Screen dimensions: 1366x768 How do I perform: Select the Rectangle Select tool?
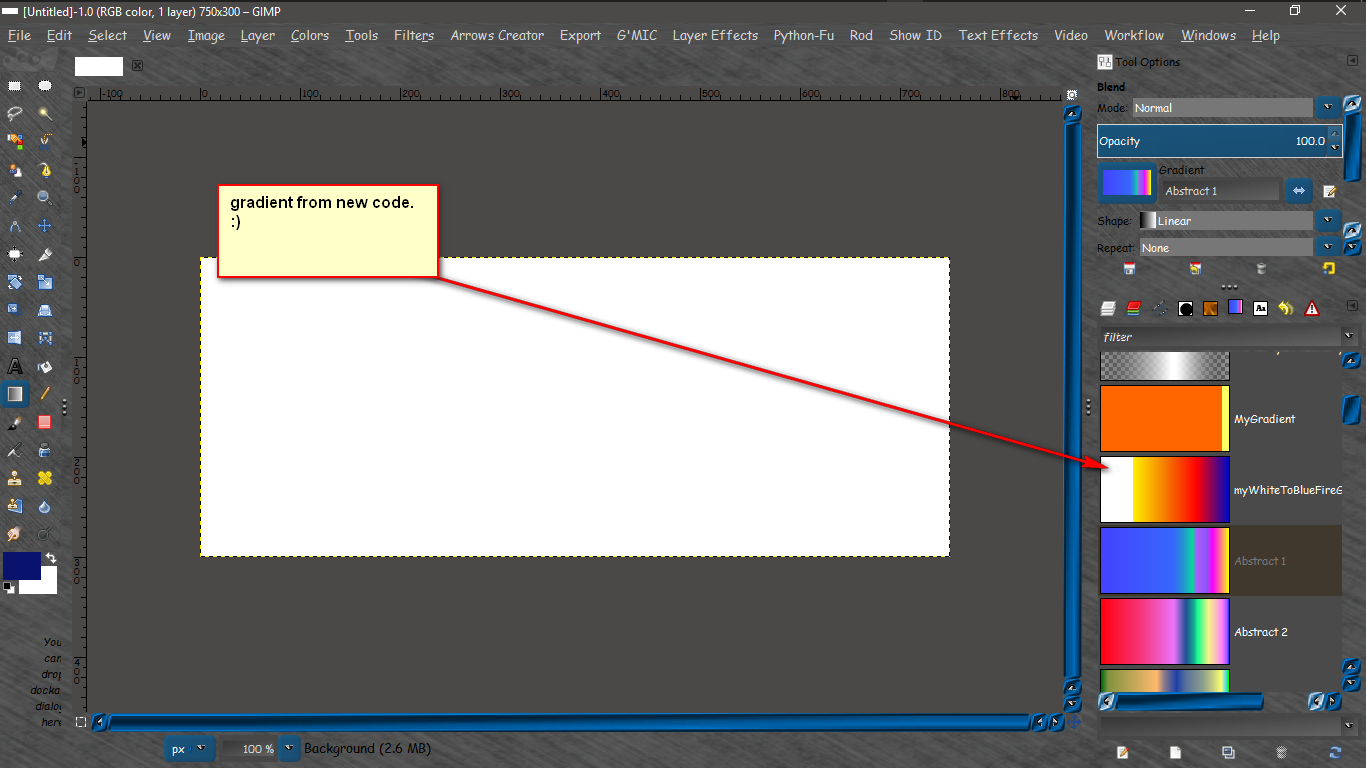[x=15, y=86]
